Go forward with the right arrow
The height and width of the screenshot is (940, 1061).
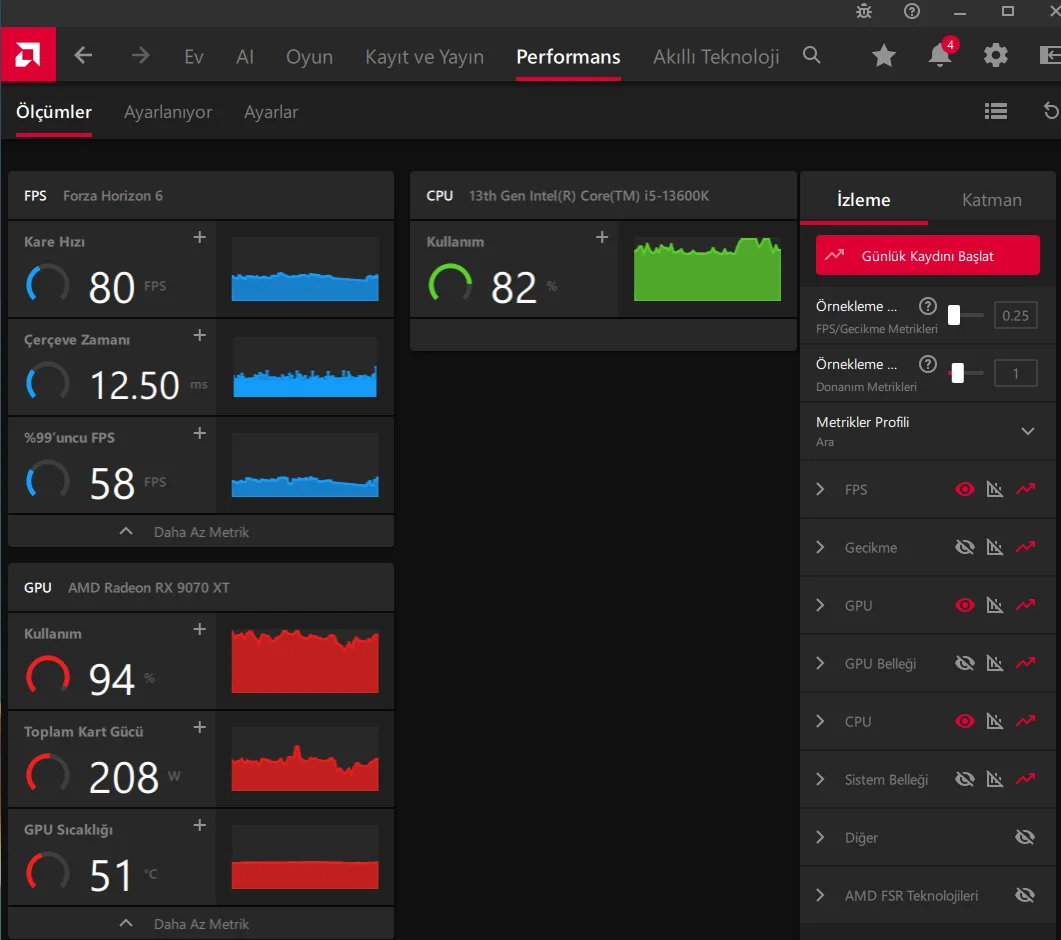(140, 55)
